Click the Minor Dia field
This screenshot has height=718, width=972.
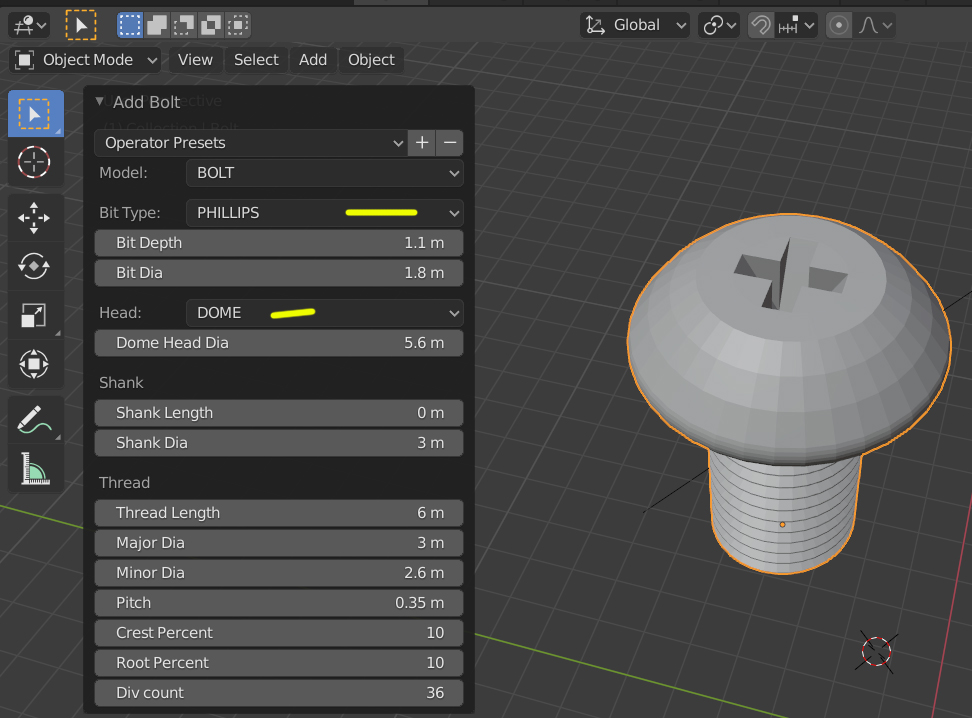click(x=279, y=573)
